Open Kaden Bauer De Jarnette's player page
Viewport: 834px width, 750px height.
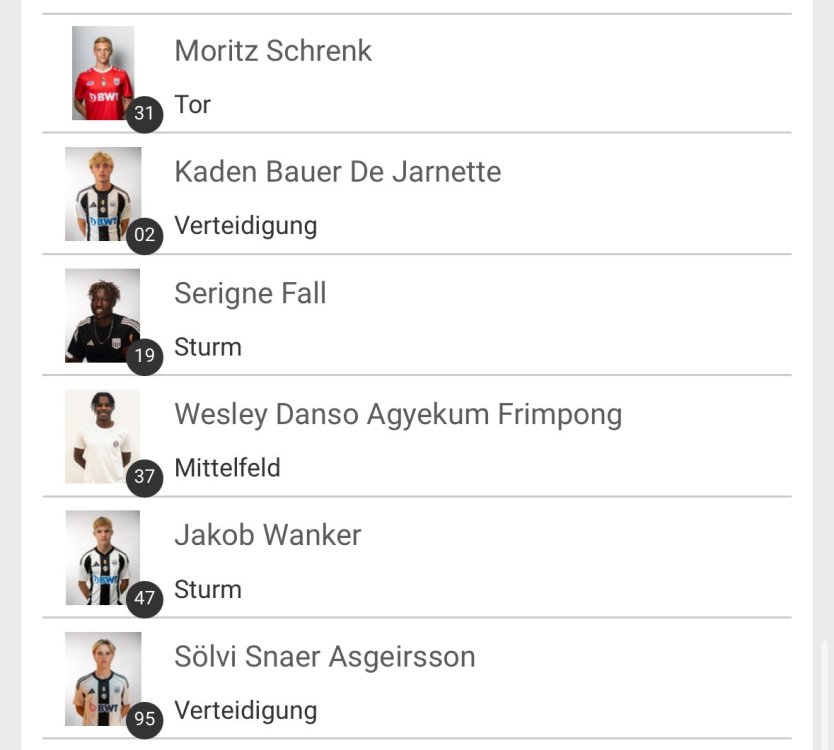337,172
